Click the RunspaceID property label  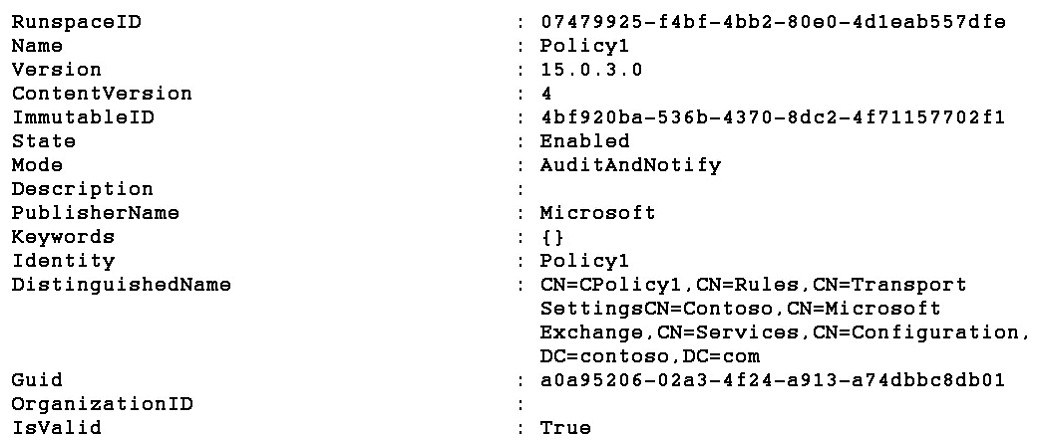(77, 22)
